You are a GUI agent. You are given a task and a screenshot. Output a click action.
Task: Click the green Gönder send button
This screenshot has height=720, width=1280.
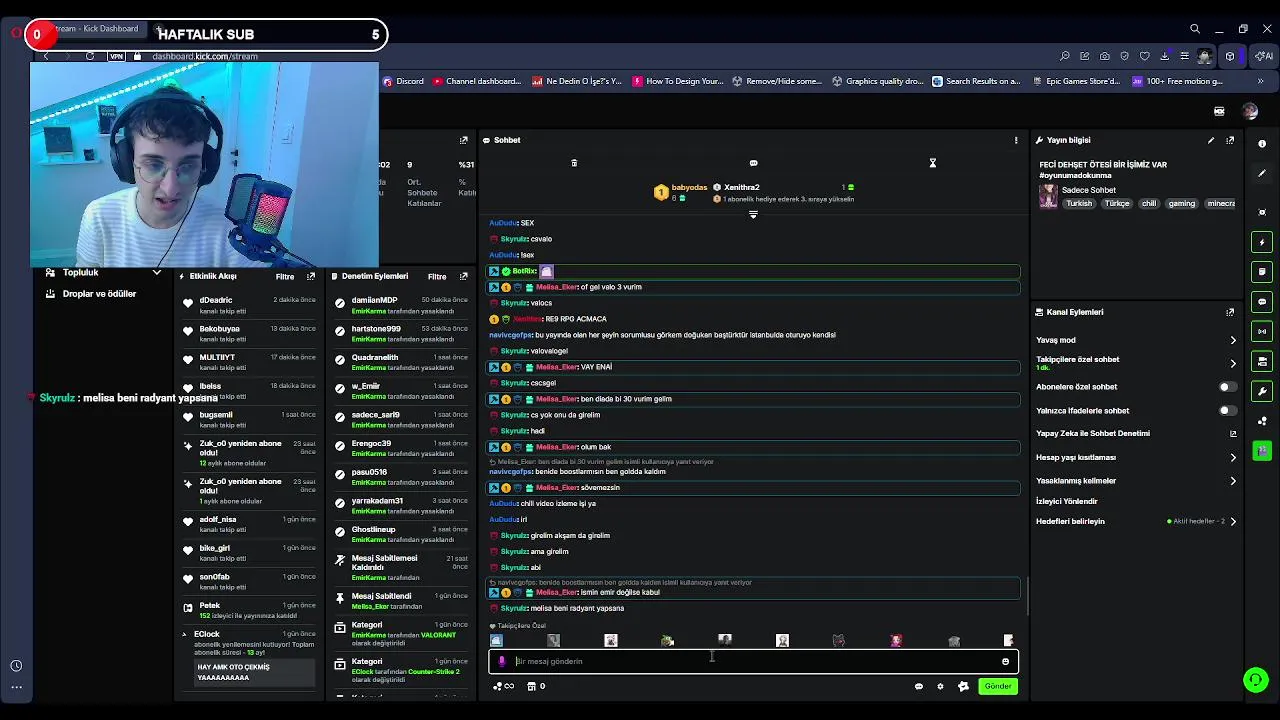coord(998,686)
